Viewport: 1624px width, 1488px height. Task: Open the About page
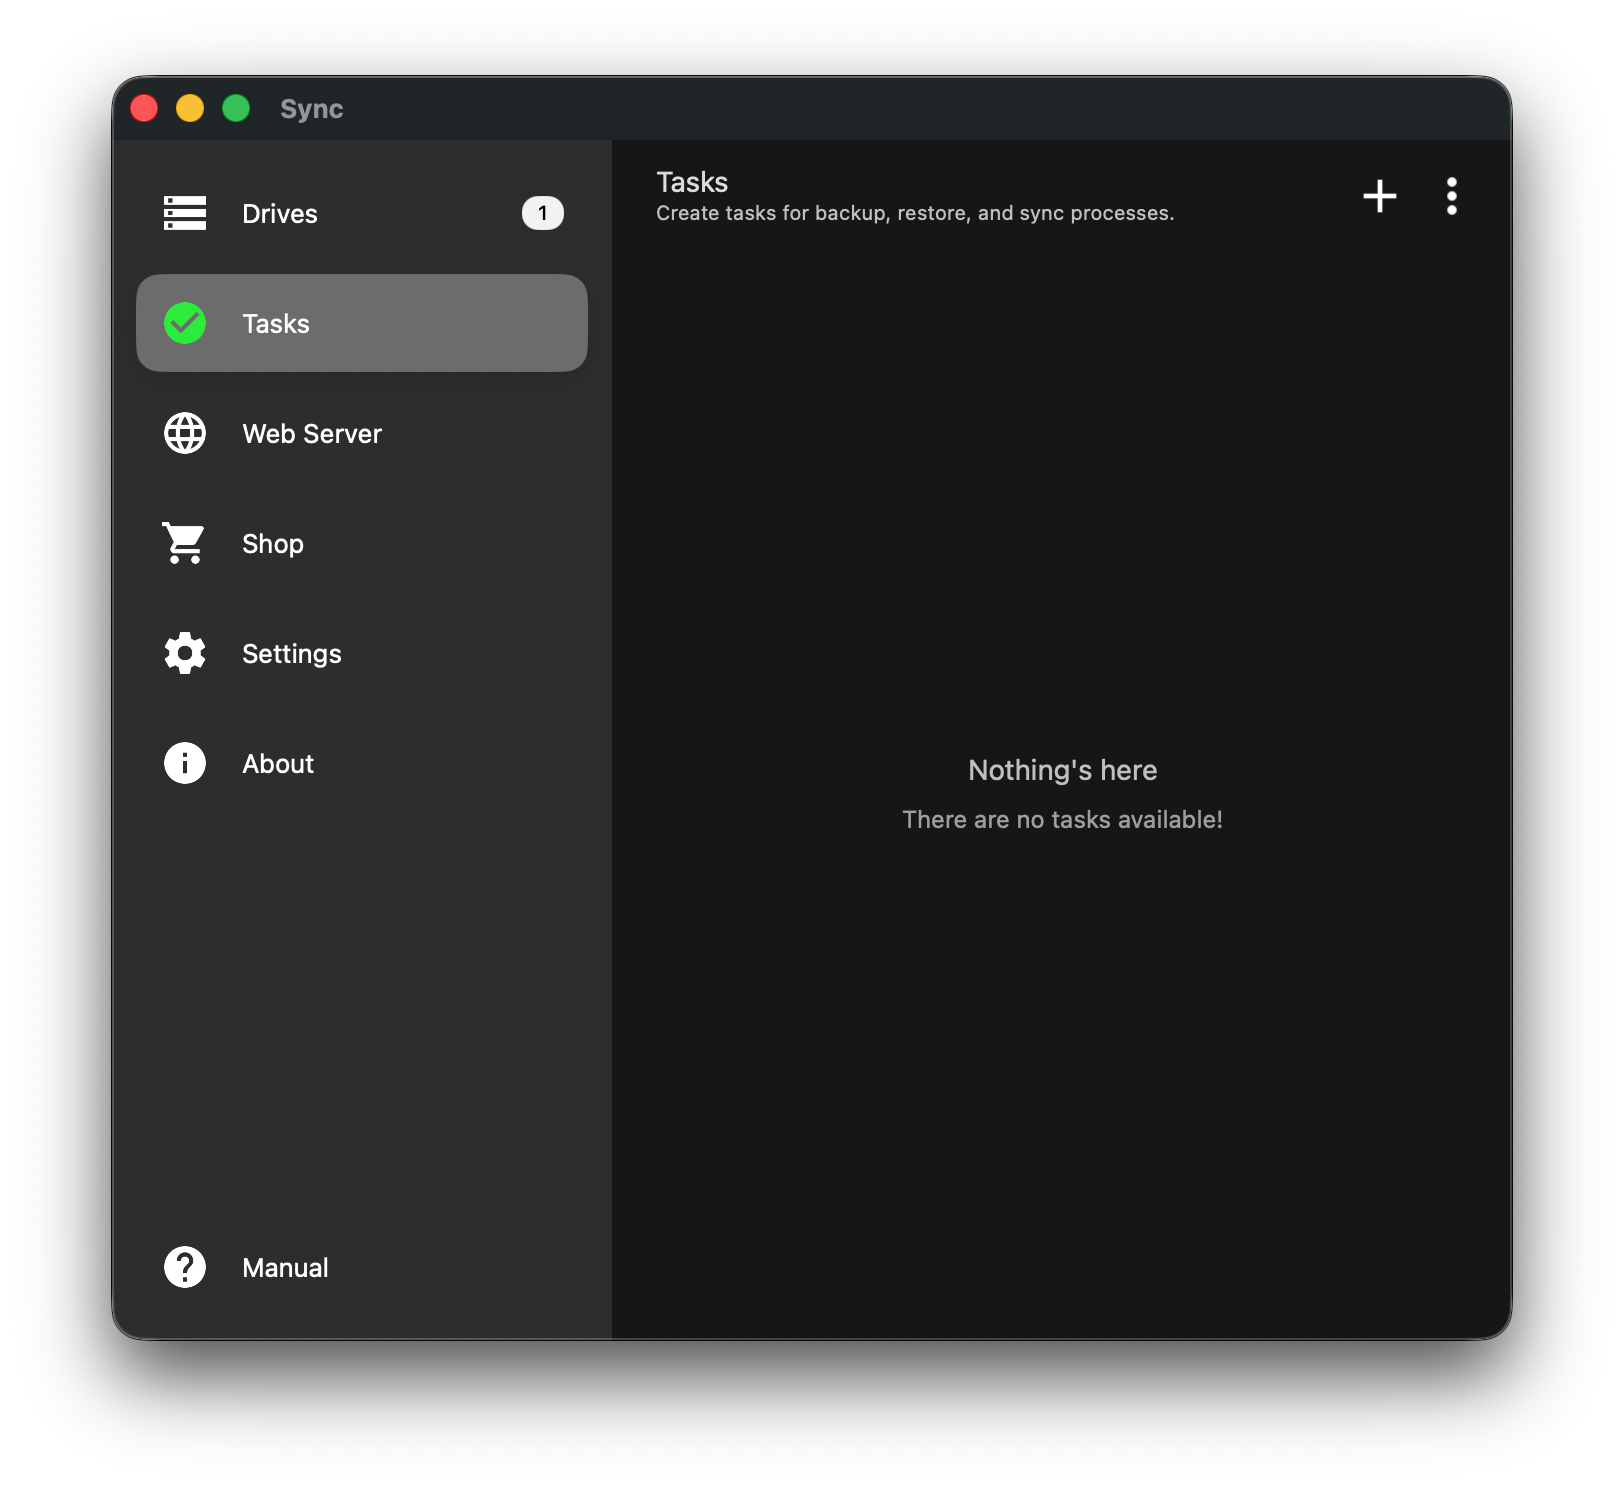click(277, 763)
